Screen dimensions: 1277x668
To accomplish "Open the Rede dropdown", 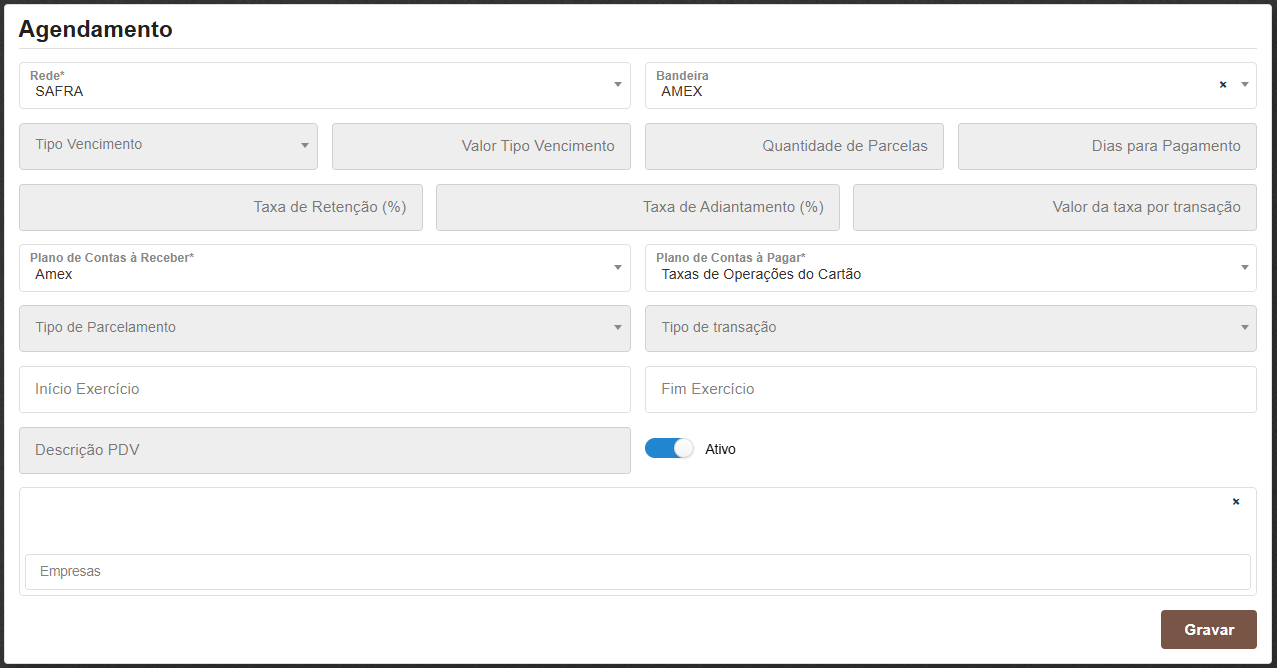I will click(x=618, y=85).
